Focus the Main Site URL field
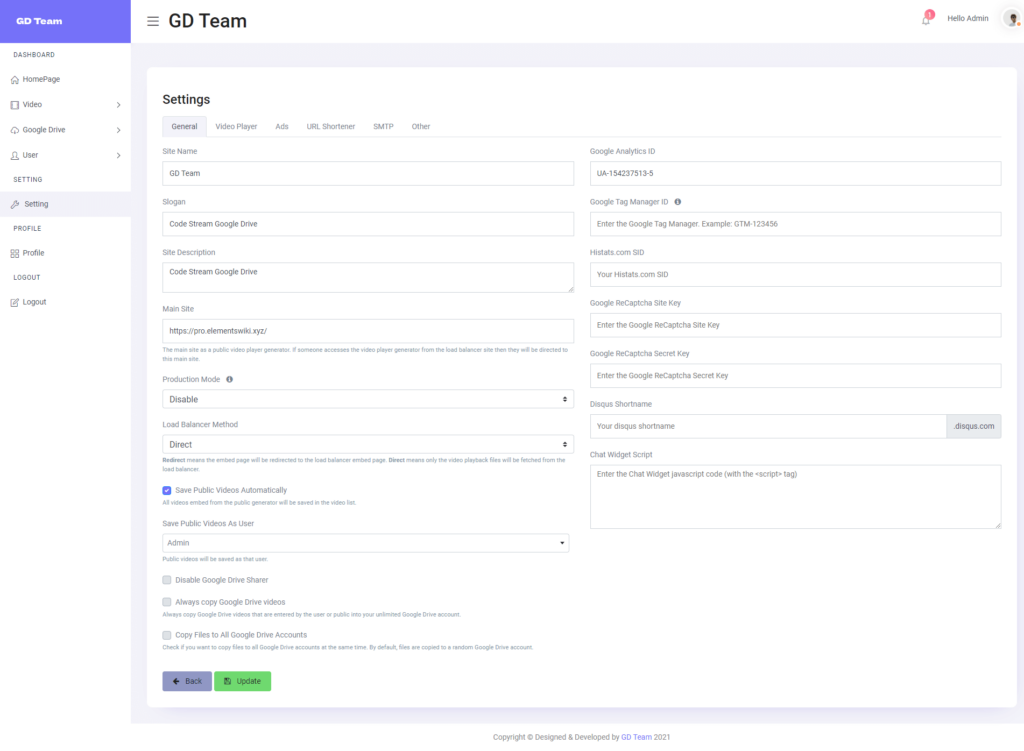Viewport: 1024px width, 751px height. [368, 331]
